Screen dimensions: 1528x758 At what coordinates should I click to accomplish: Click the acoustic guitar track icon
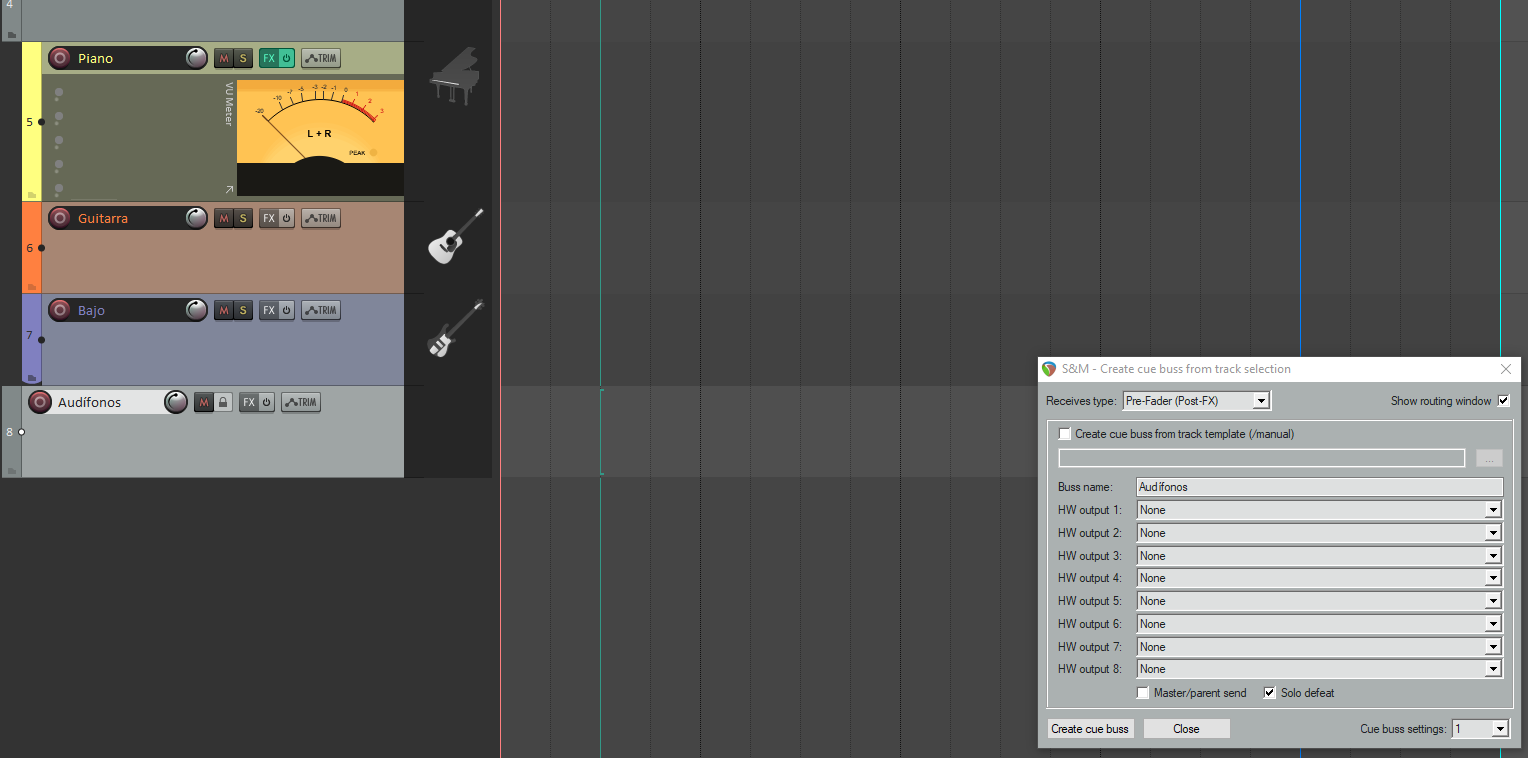(x=455, y=237)
